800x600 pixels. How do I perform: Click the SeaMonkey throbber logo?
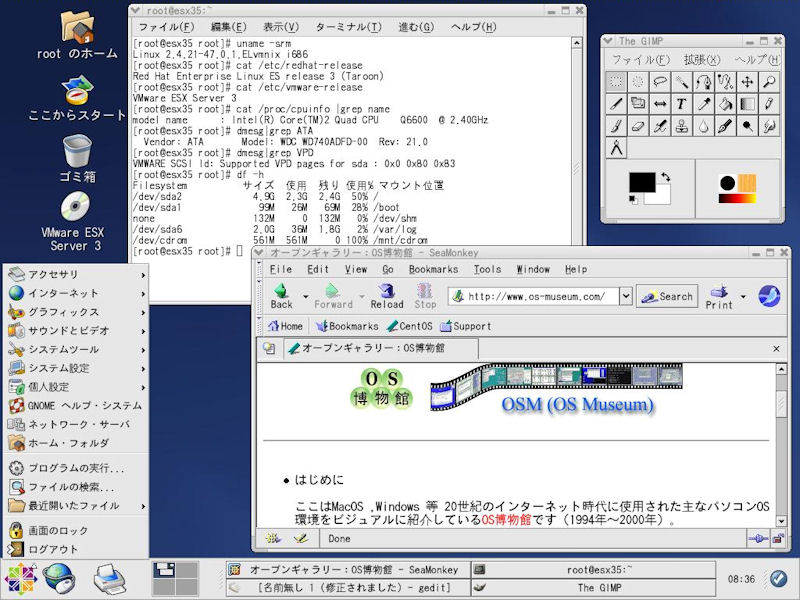click(769, 296)
